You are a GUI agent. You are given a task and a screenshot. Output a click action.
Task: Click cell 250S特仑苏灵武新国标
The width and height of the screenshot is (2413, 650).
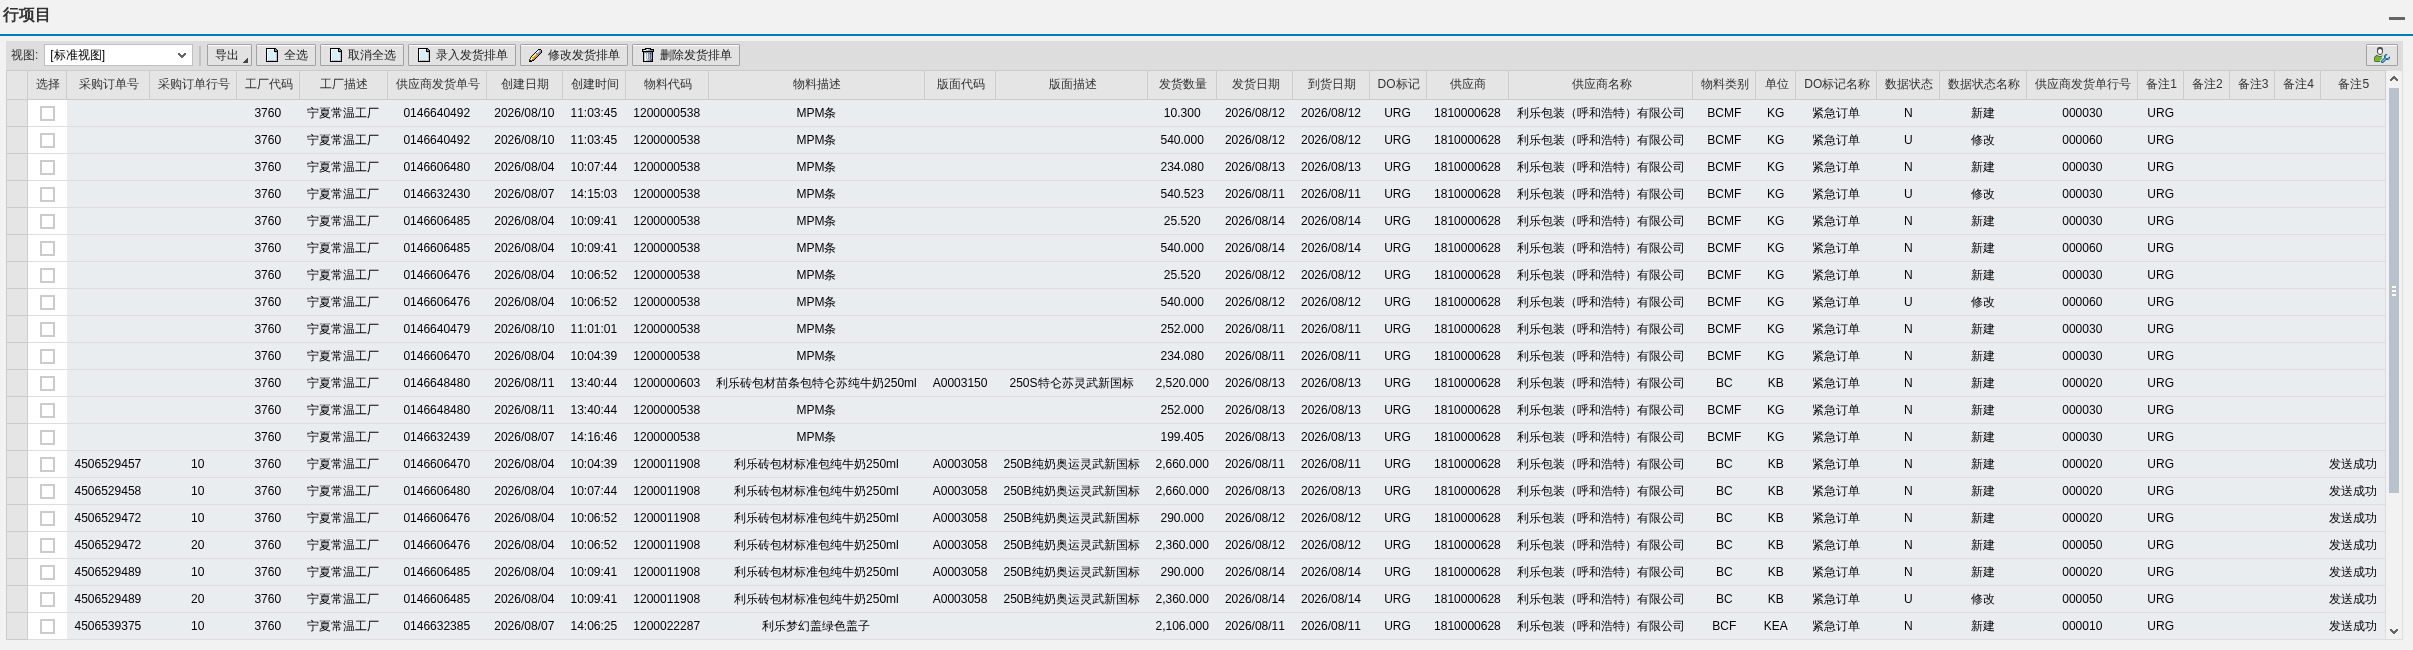pyautogui.click(x=1071, y=383)
